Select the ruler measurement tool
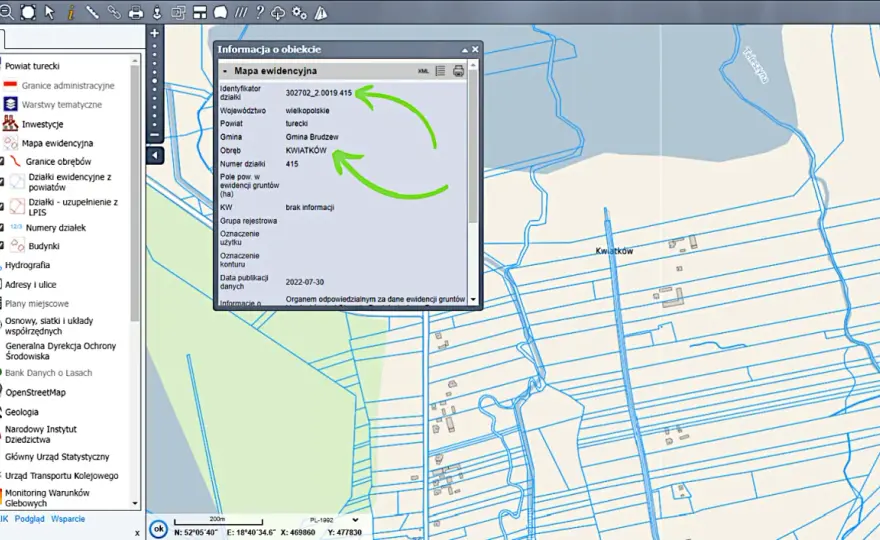The width and height of the screenshot is (880, 540). (x=92, y=12)
